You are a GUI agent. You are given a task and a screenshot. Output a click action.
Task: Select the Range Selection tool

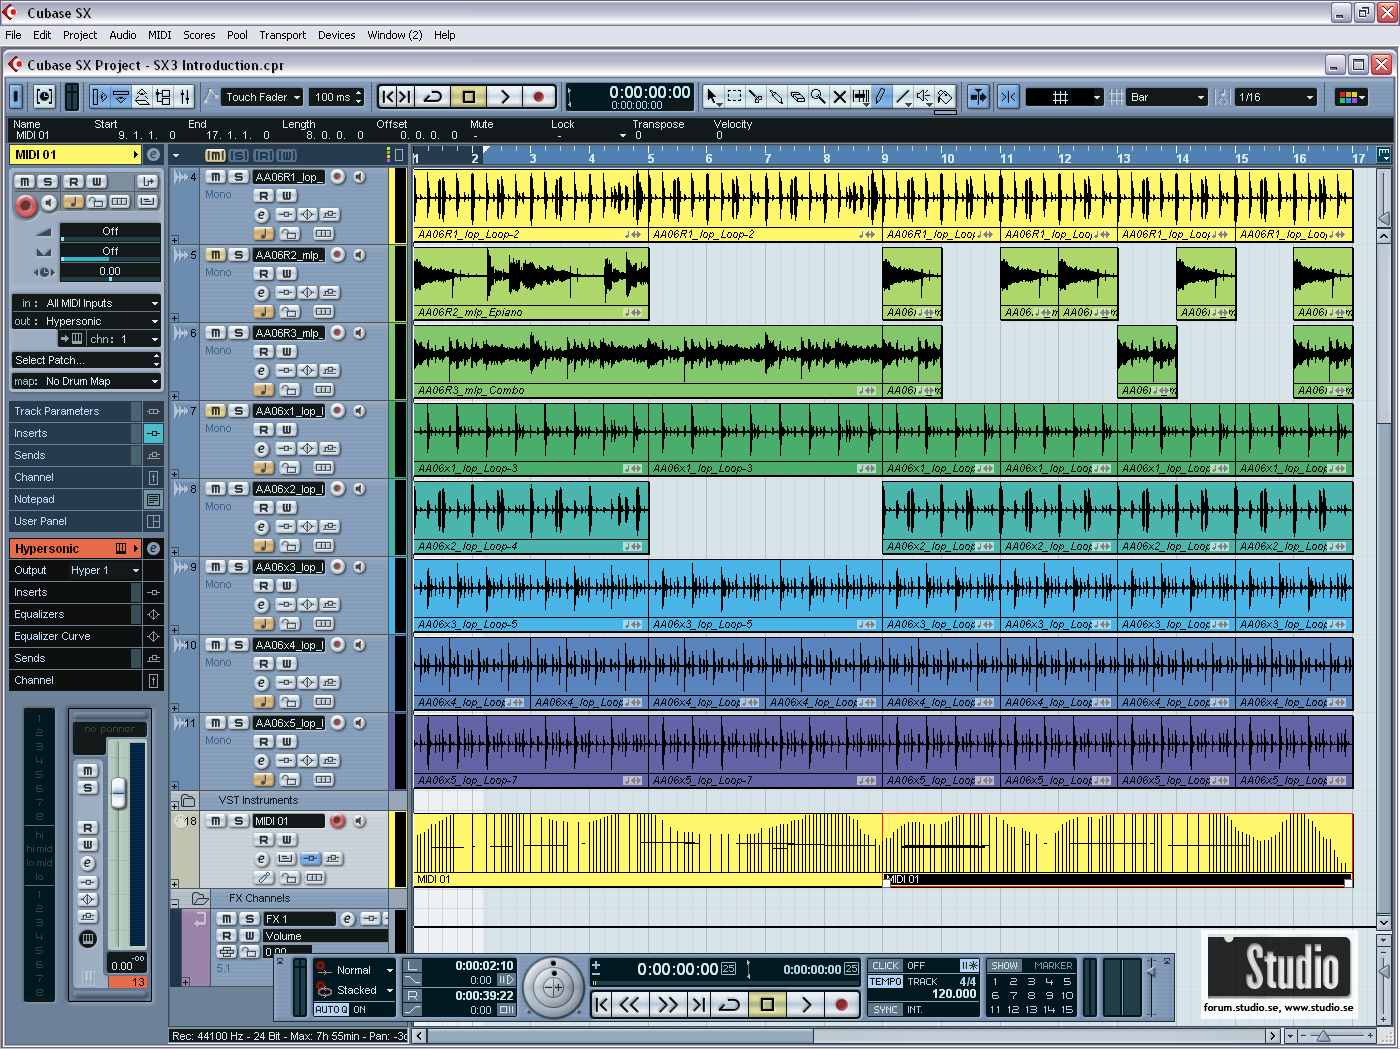click(734, 97)
